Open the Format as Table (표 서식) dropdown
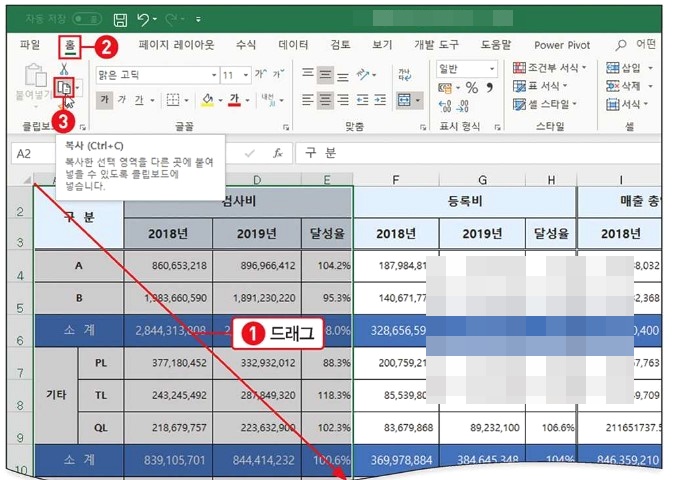The height and width of the screenshot is (480, 674). [540, 86]
